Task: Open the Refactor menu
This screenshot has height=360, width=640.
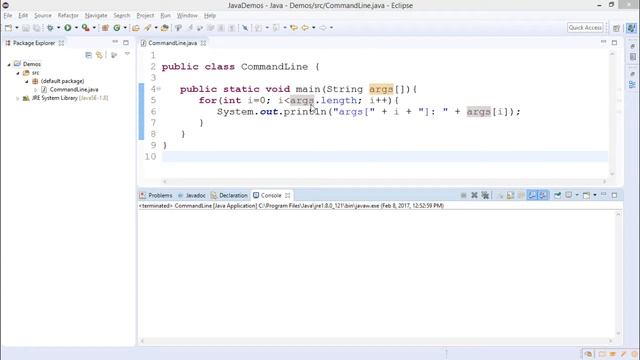Action: pyautogui.click(x=68, y=16)
